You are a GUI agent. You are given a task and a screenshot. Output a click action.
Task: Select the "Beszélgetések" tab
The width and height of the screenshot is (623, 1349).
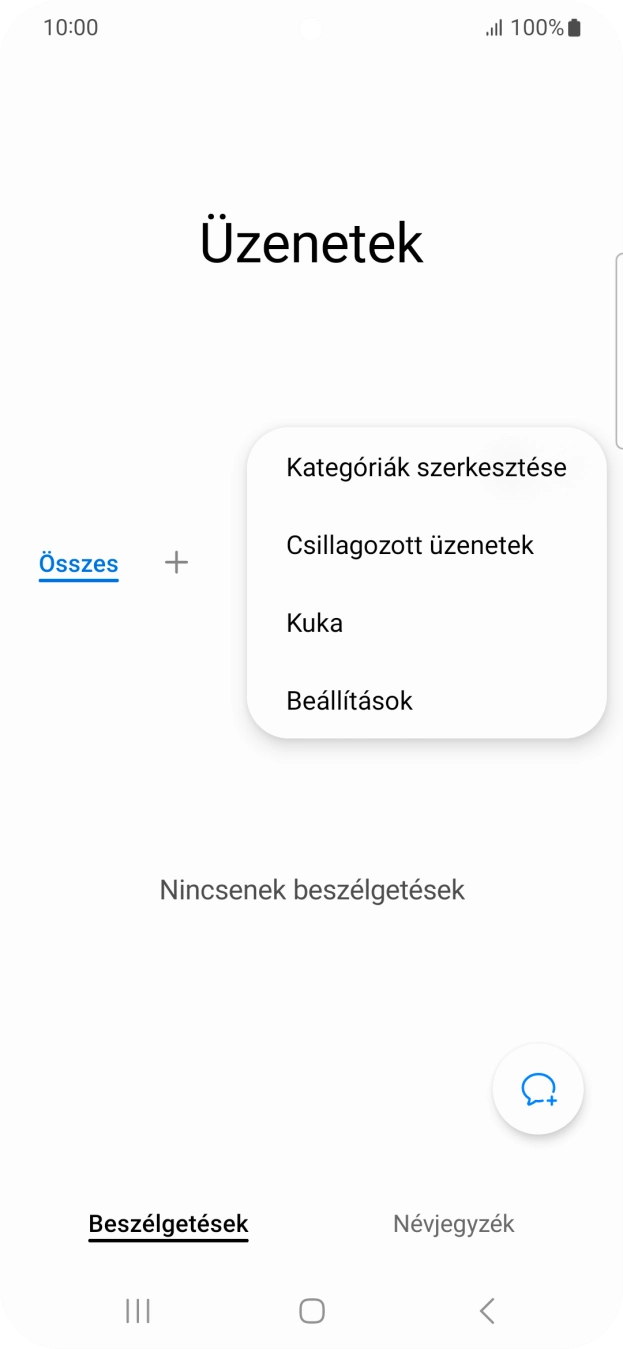tap(167, 1223)
